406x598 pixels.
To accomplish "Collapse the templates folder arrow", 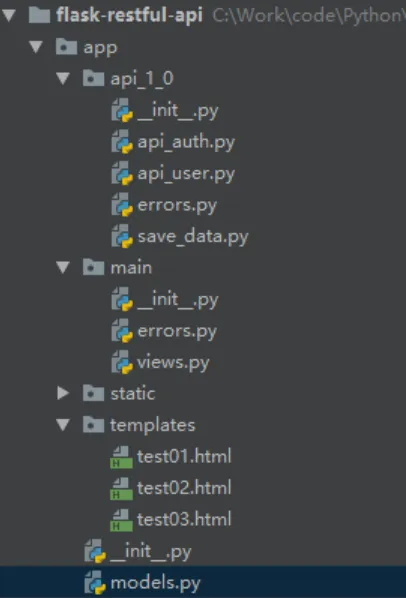I will pos(63,425).
